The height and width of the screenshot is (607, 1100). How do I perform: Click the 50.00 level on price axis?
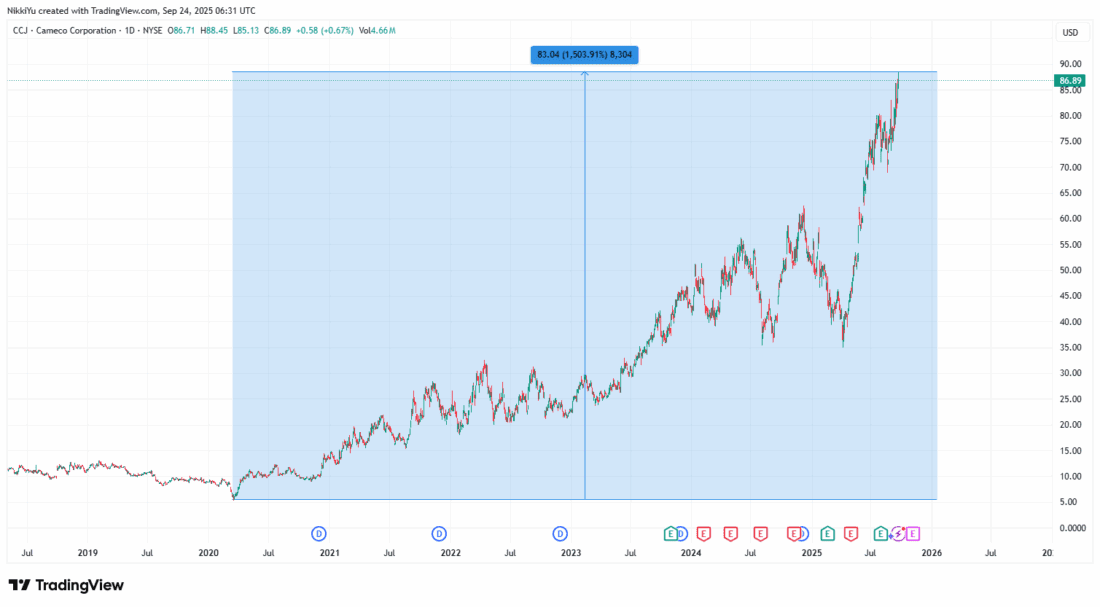tap(1069, 270)
